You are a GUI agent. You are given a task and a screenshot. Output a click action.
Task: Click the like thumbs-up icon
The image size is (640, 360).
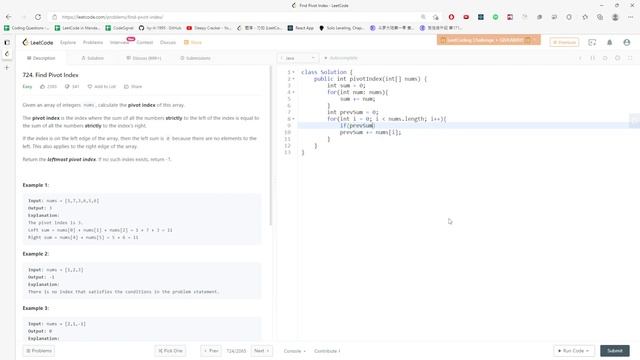coord(42,87)
